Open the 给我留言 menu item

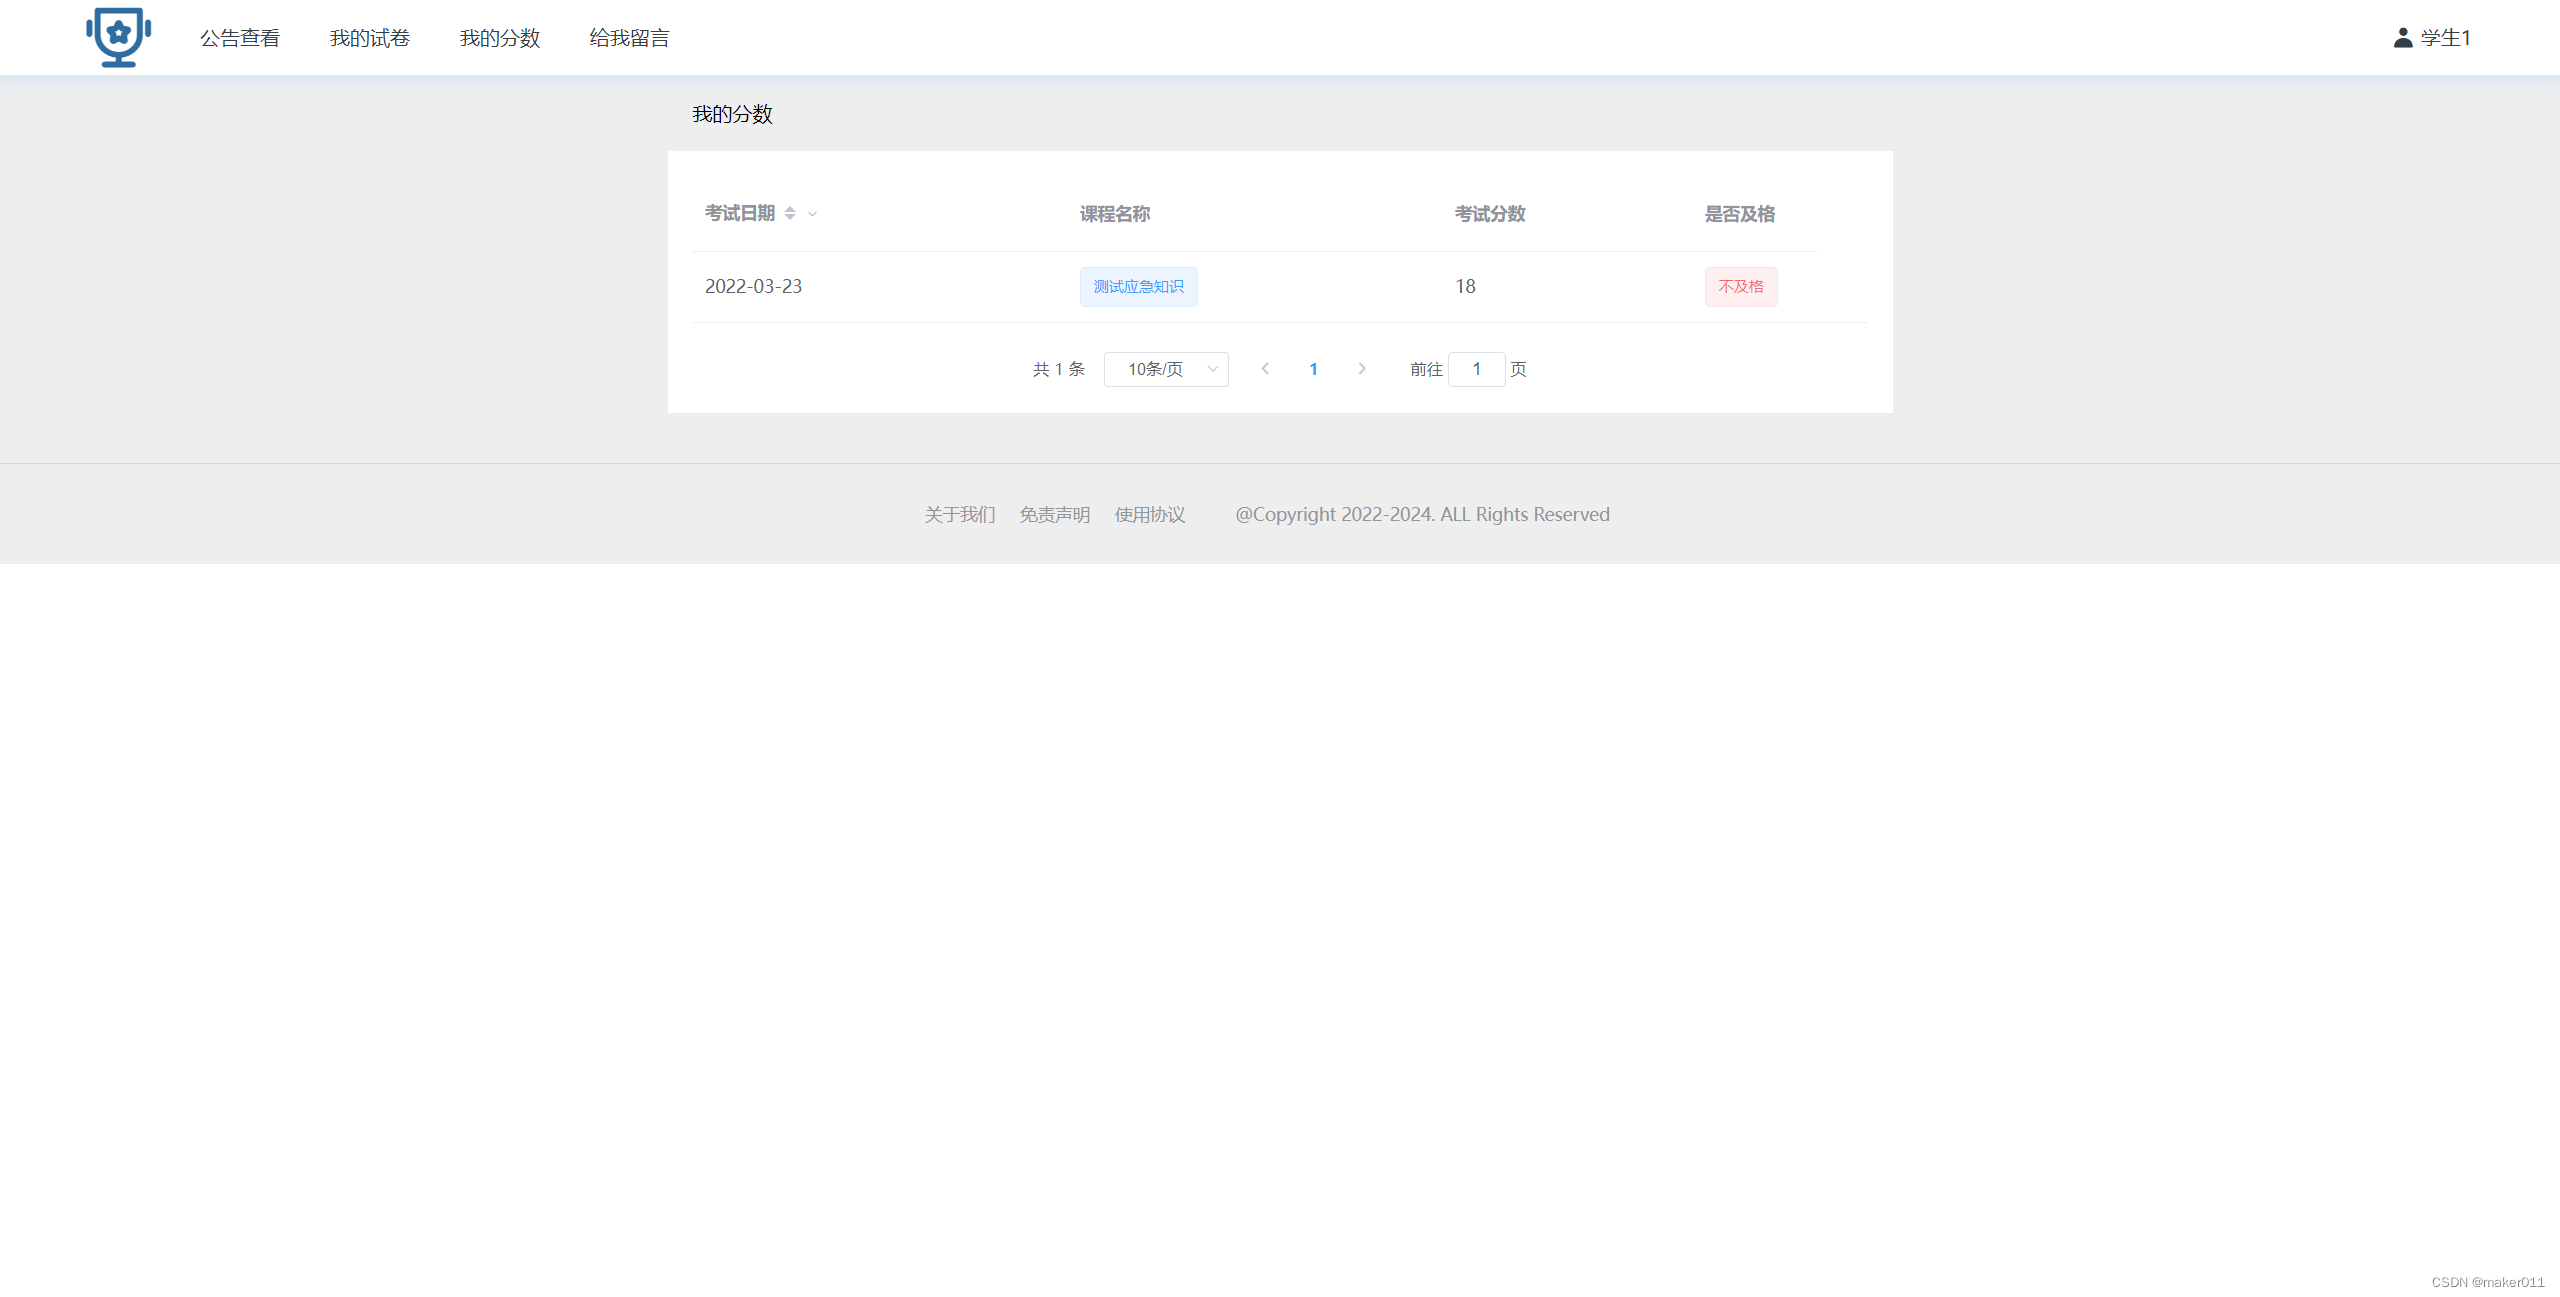point(630,38)
